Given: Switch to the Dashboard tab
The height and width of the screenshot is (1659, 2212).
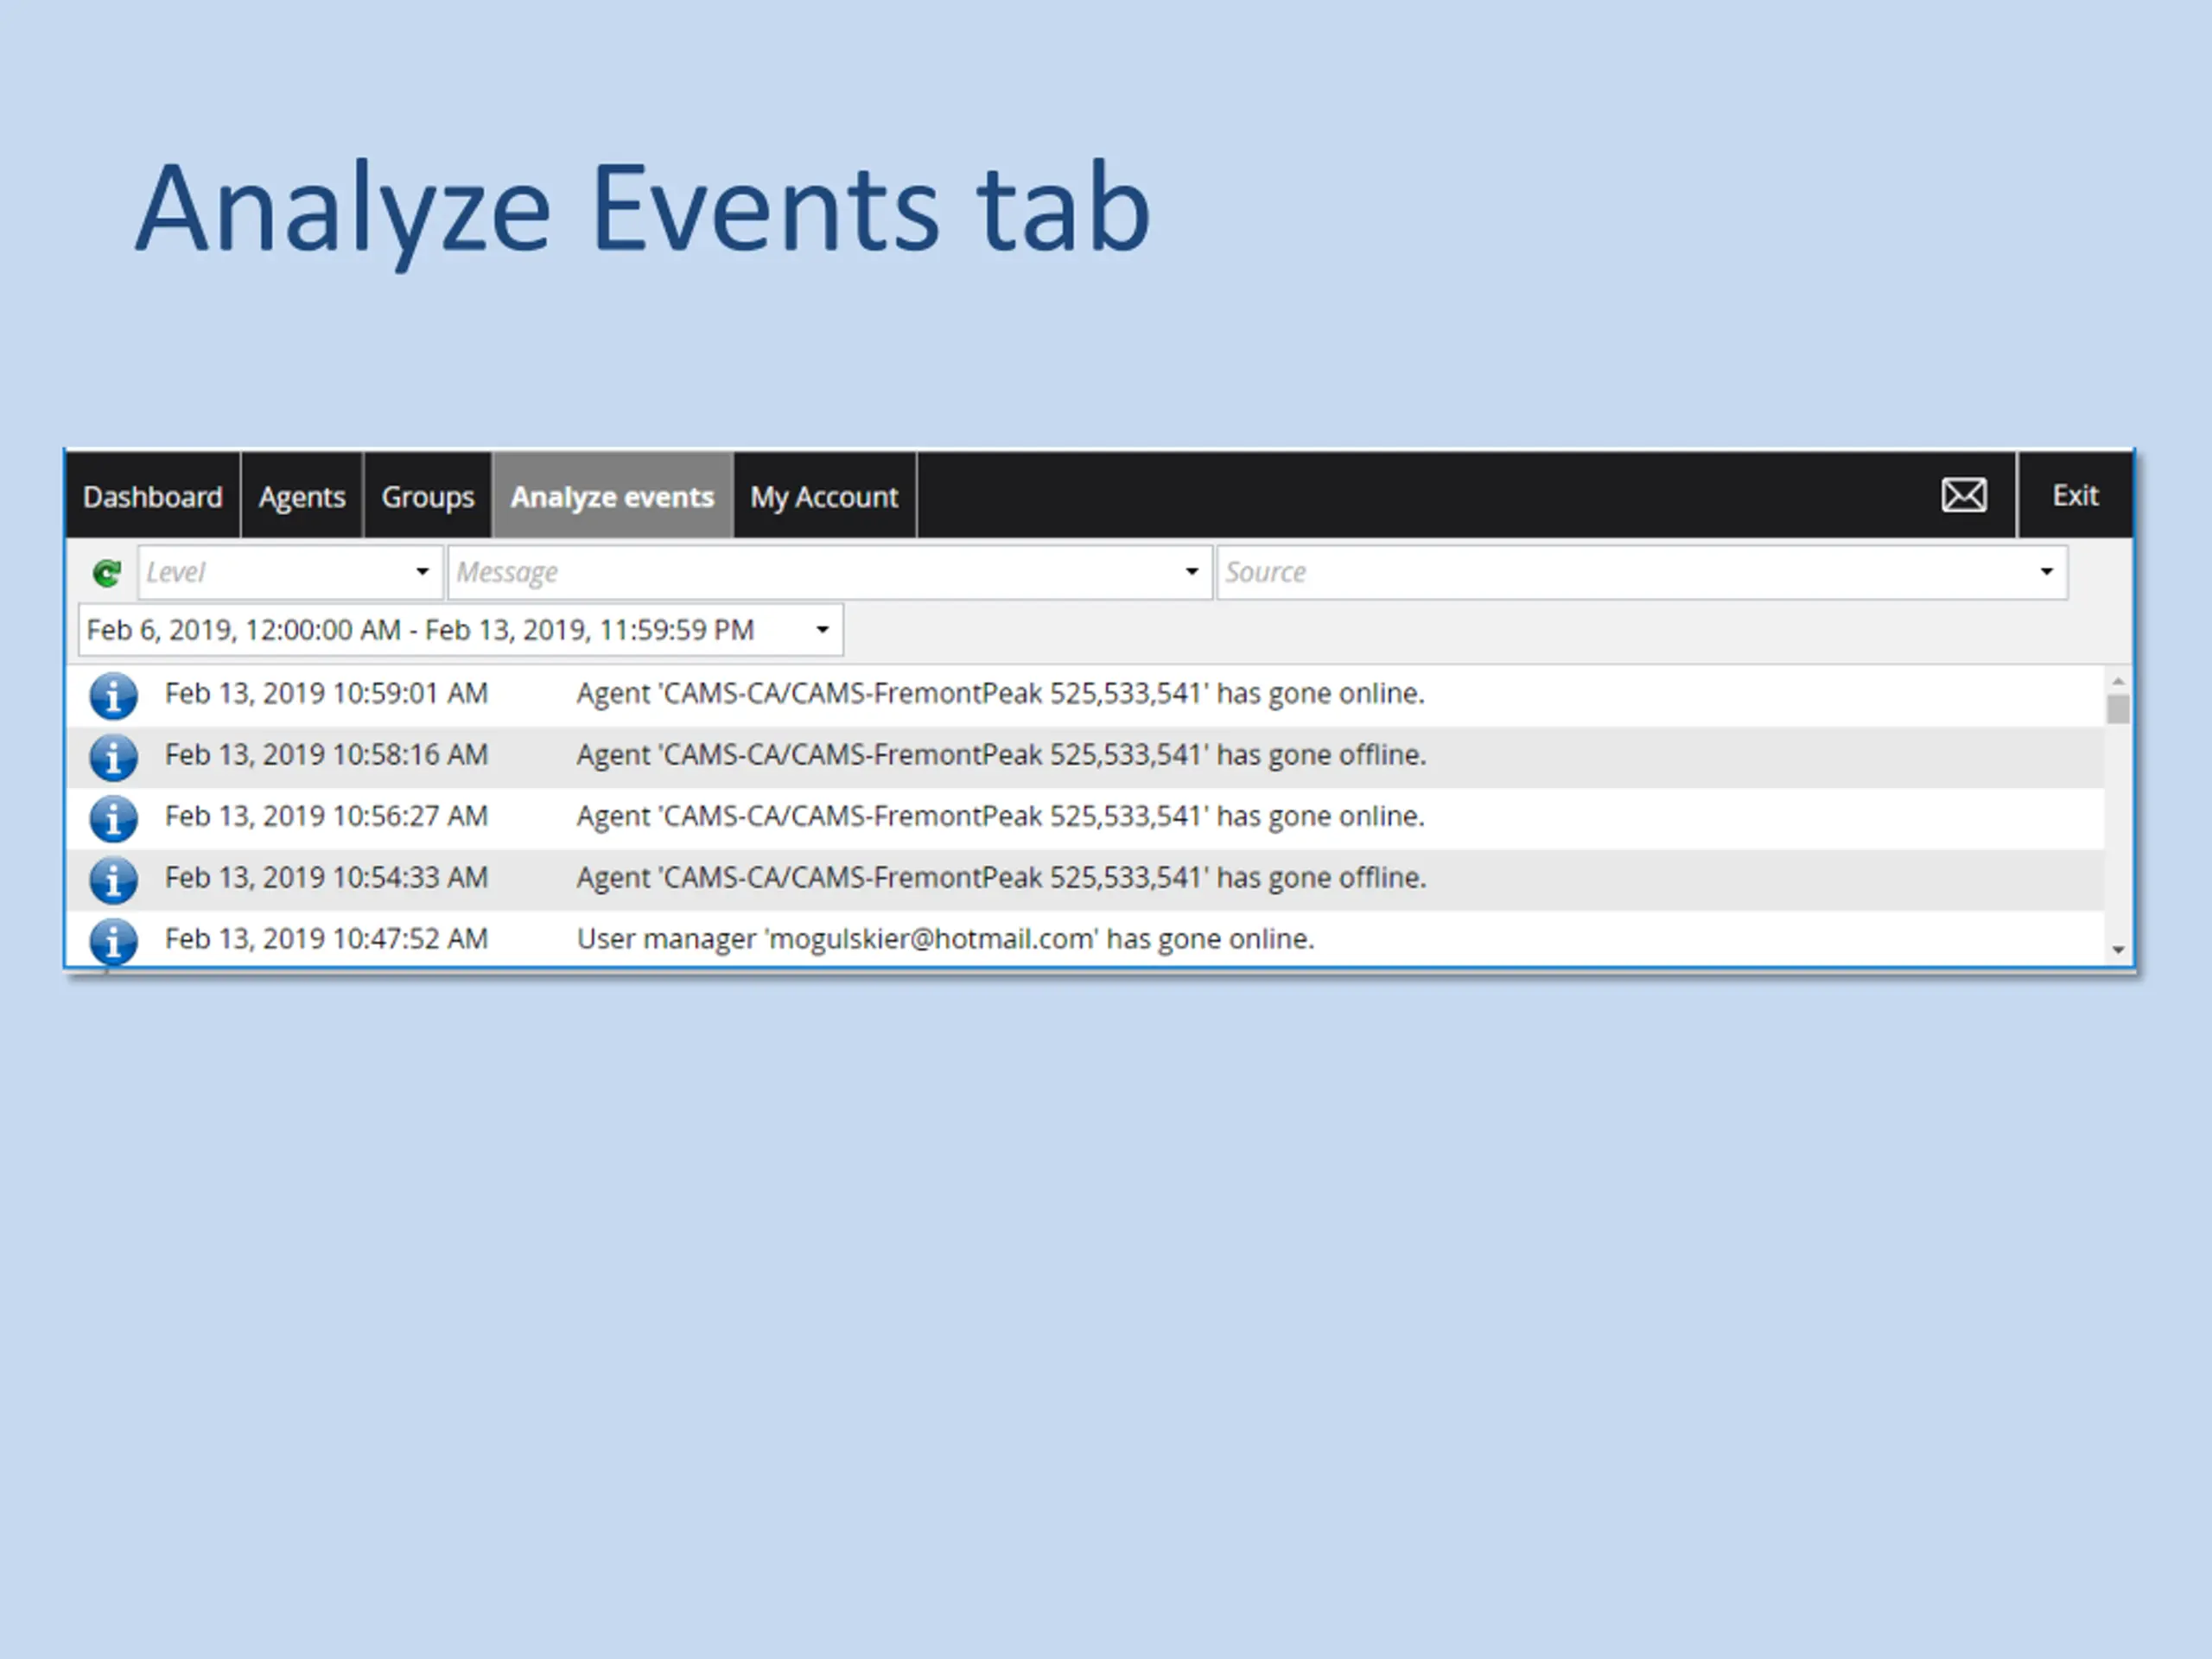Looking at the screenshot, I should point(153,496).
